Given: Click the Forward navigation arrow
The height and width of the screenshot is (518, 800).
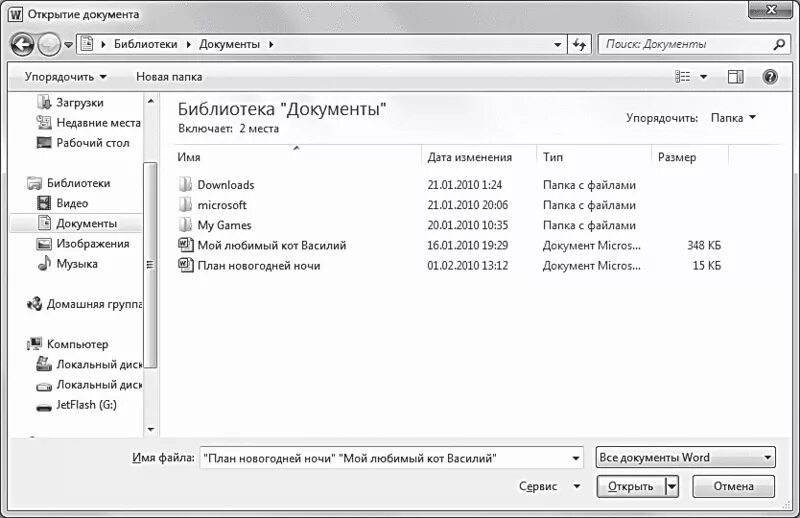Looking at the screenshot, I should point(49,45).
